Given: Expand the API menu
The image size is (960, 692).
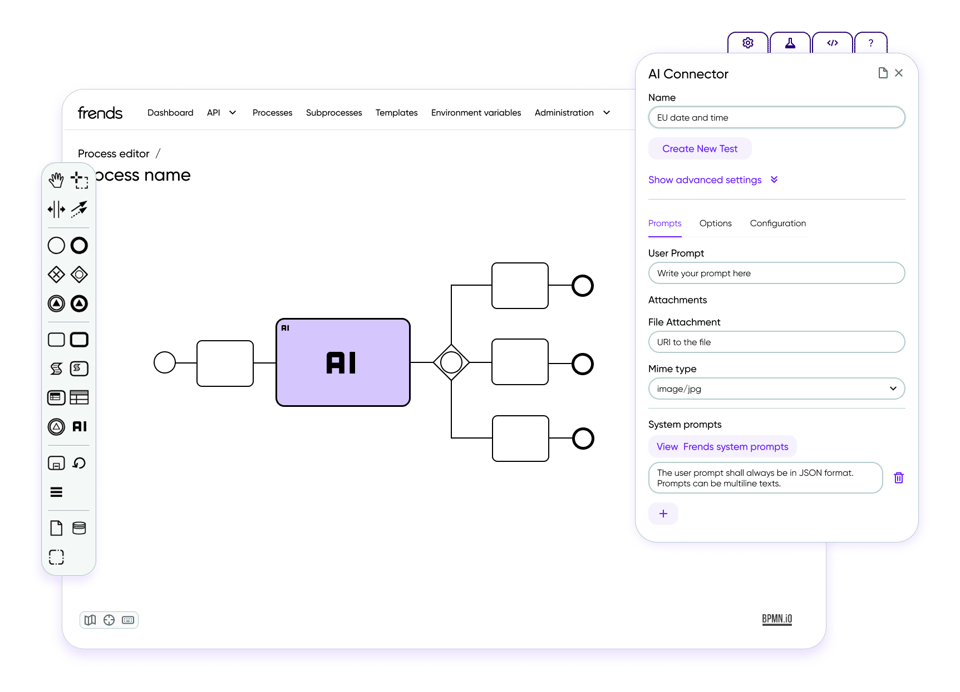Looking at the screenshot, I should (x=221, y=113).
